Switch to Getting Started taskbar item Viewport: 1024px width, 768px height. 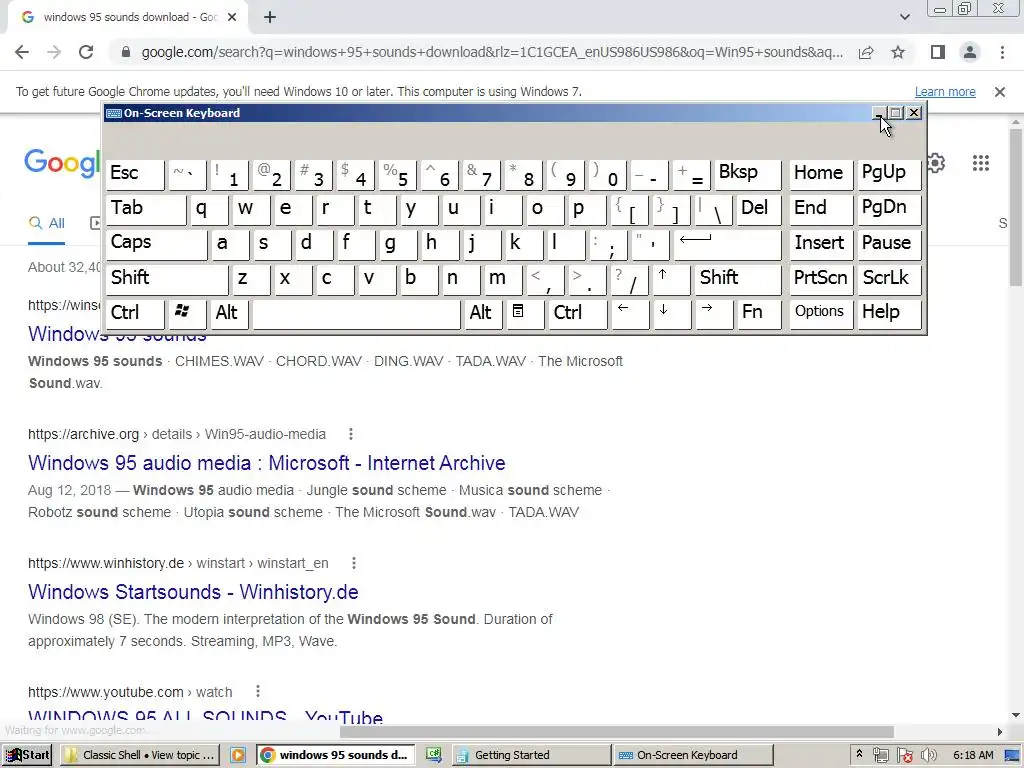(531, 756)
